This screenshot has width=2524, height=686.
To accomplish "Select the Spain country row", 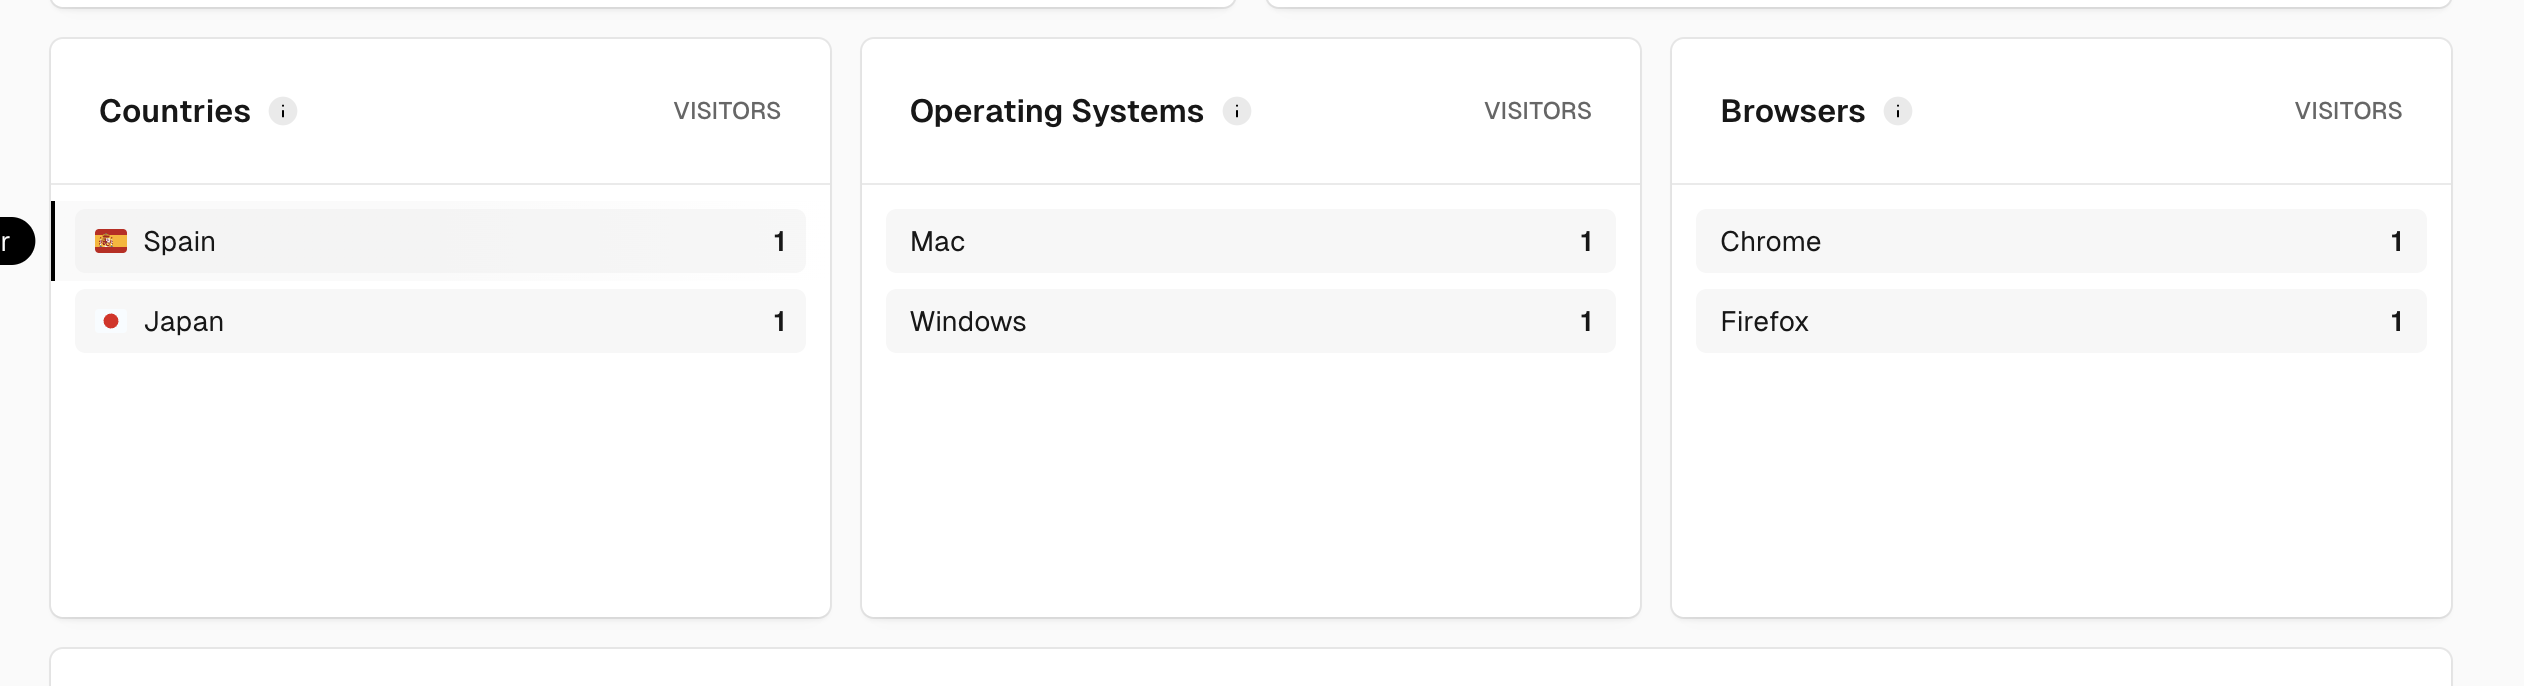I will [440, 241].
